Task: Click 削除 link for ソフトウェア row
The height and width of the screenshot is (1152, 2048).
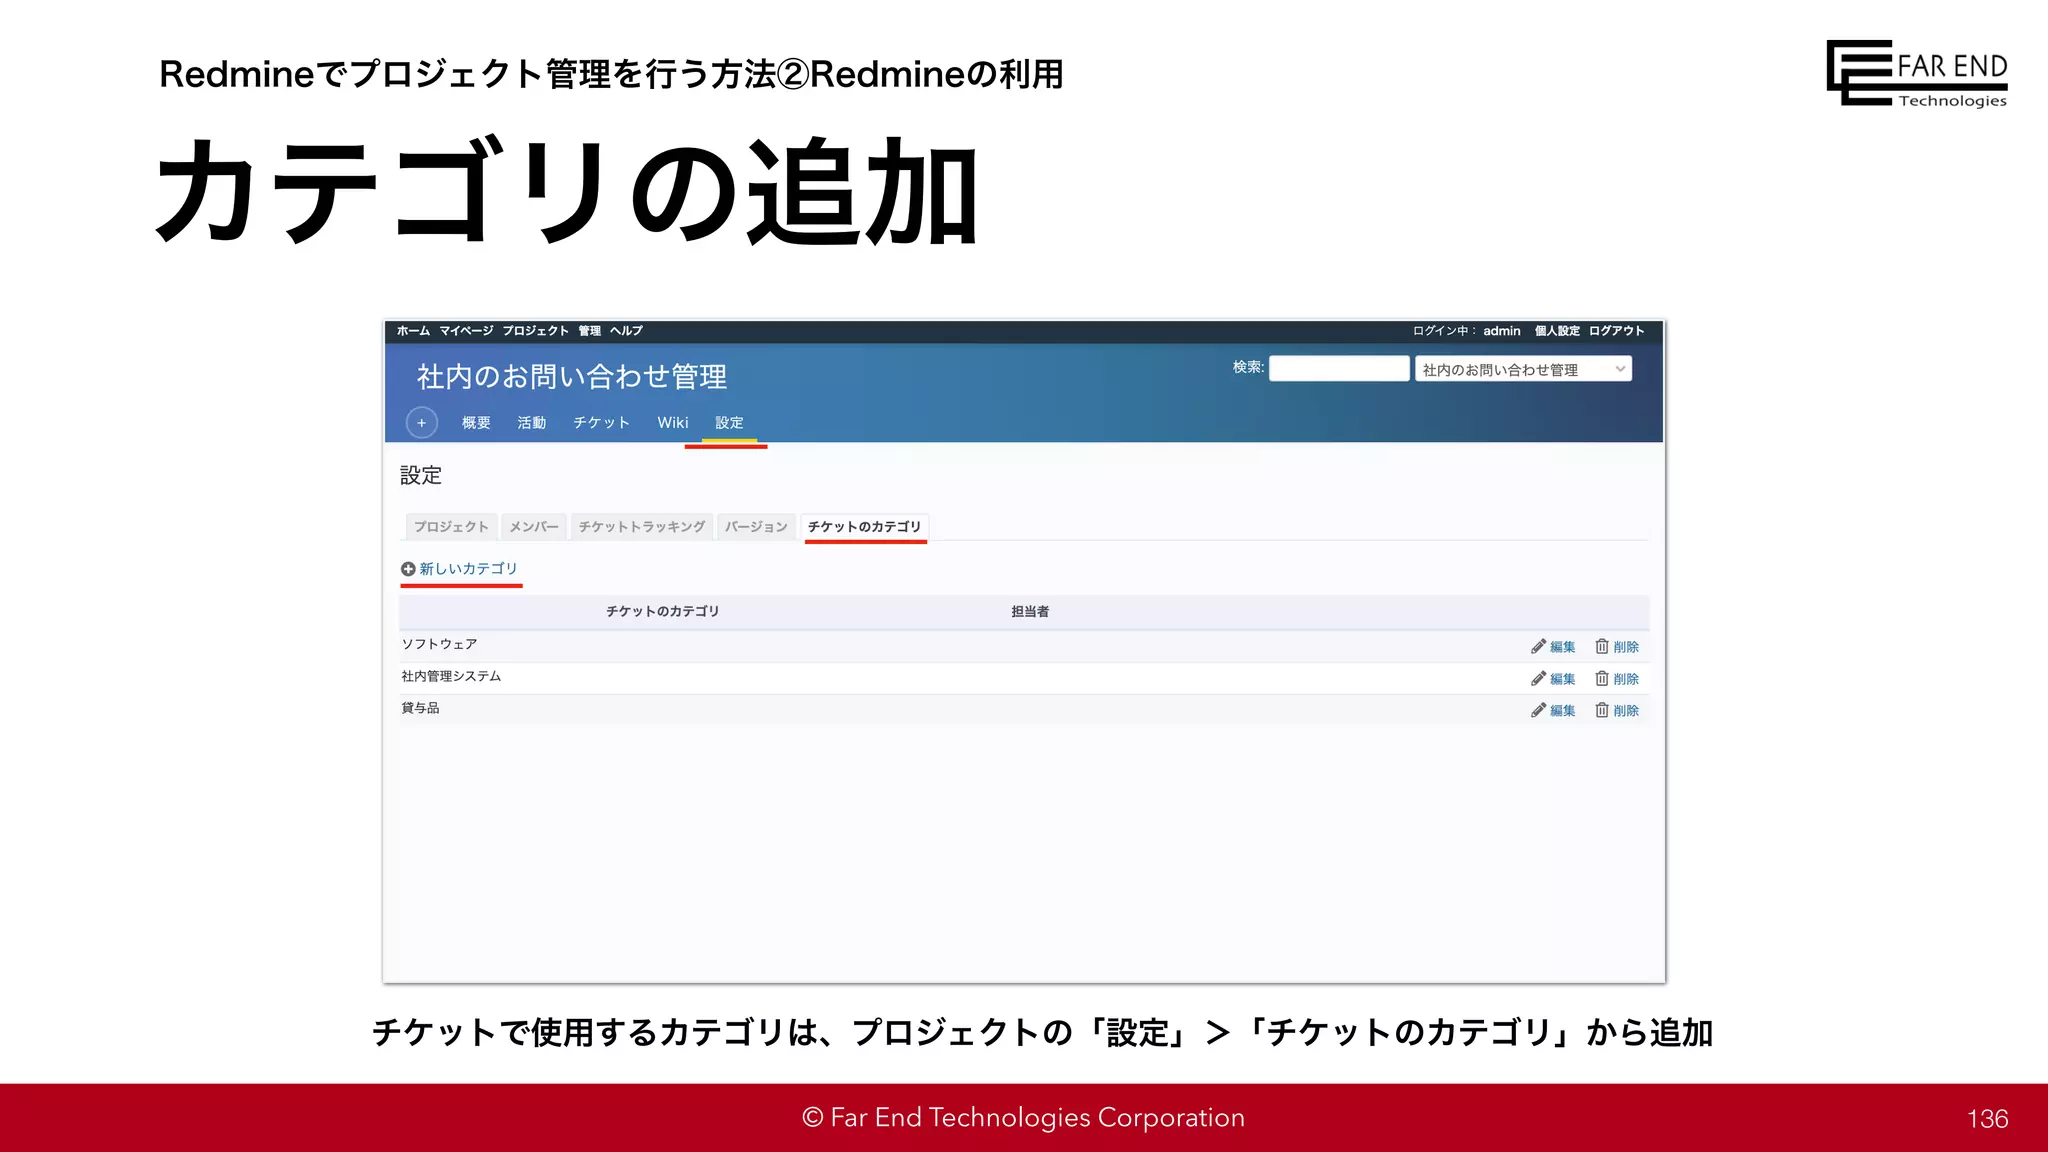Action: point(1626,647)
